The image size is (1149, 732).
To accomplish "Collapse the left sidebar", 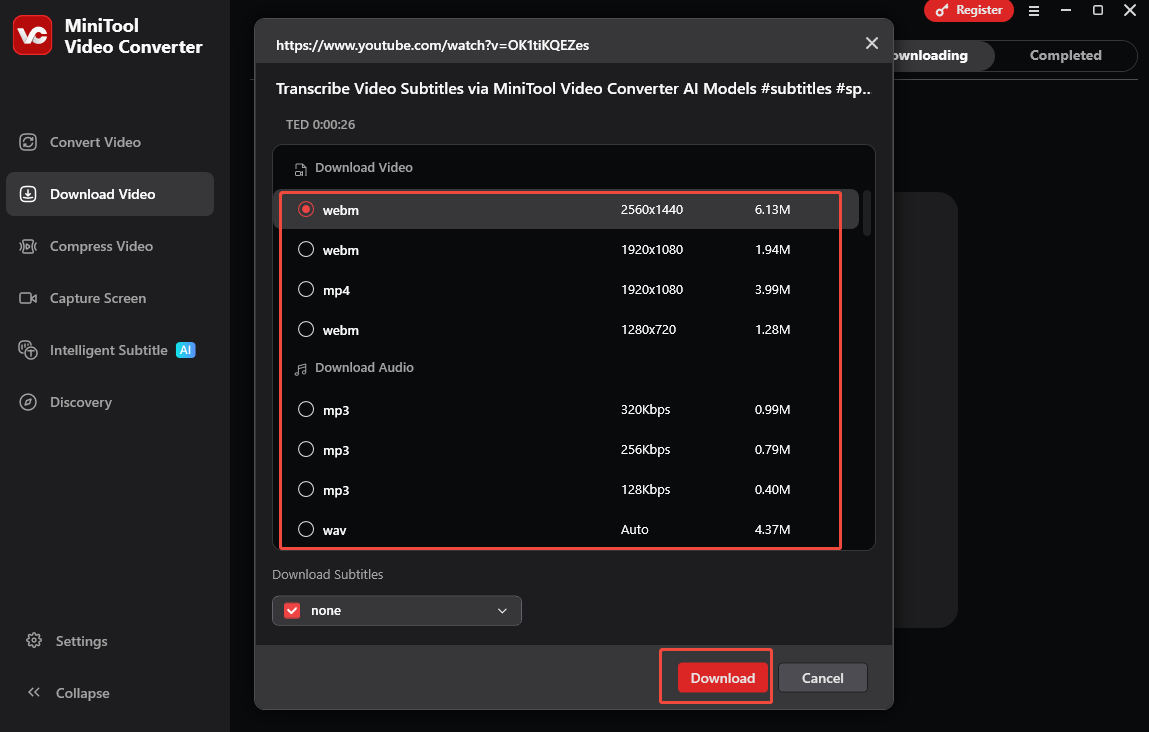I will click(x=80, y=693).
